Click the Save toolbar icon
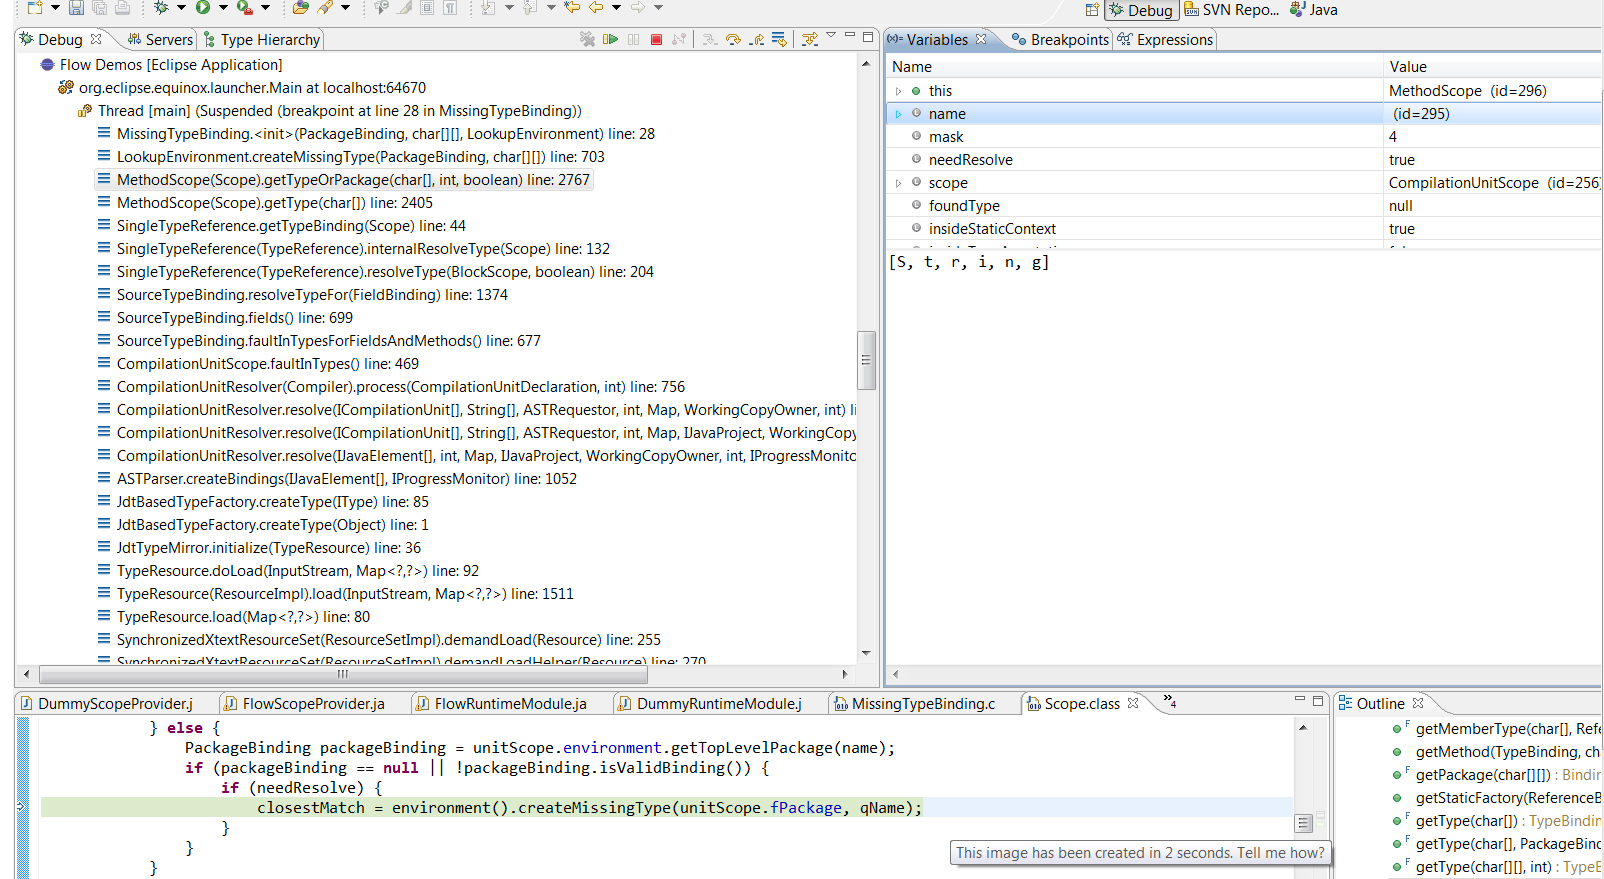1604x879 pixels. pyautogui.click(x=76, y=8)
